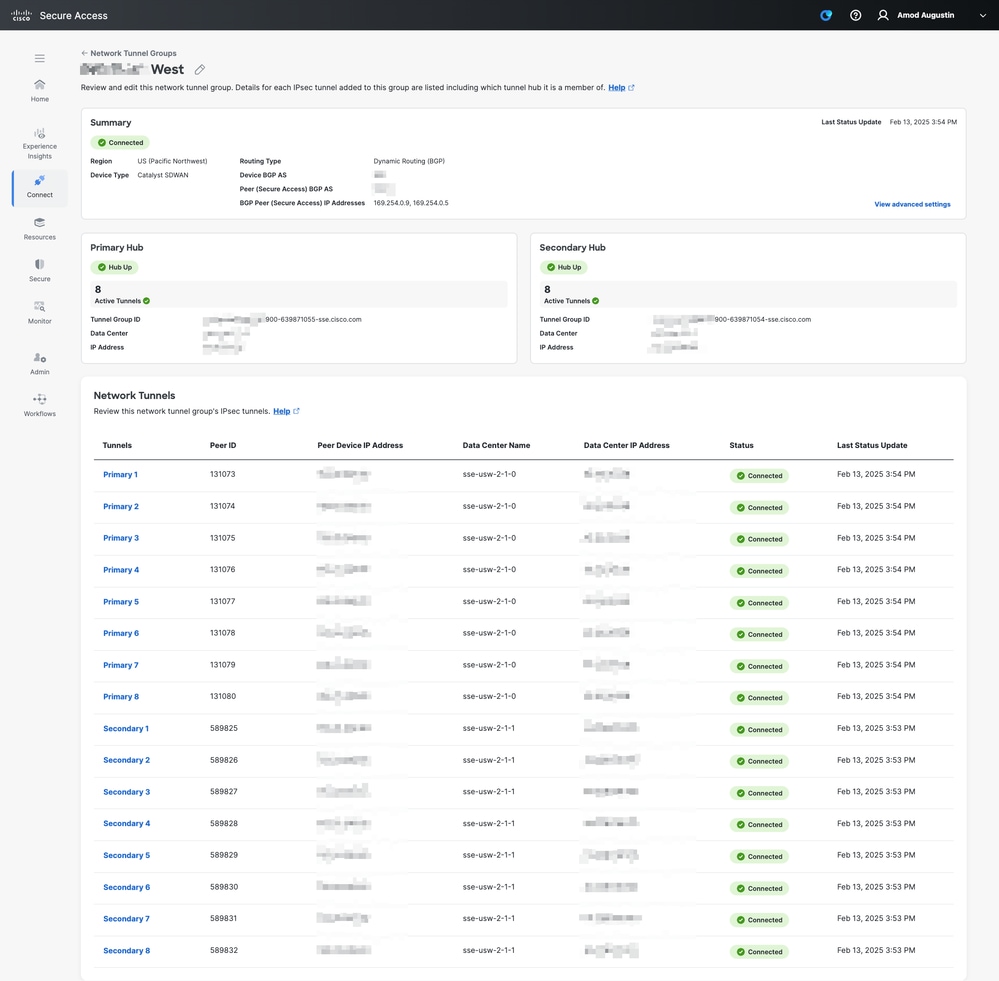The width and height of the screenshot is (999, 981).
Task: Open View advanced settings
Action: 912,204
